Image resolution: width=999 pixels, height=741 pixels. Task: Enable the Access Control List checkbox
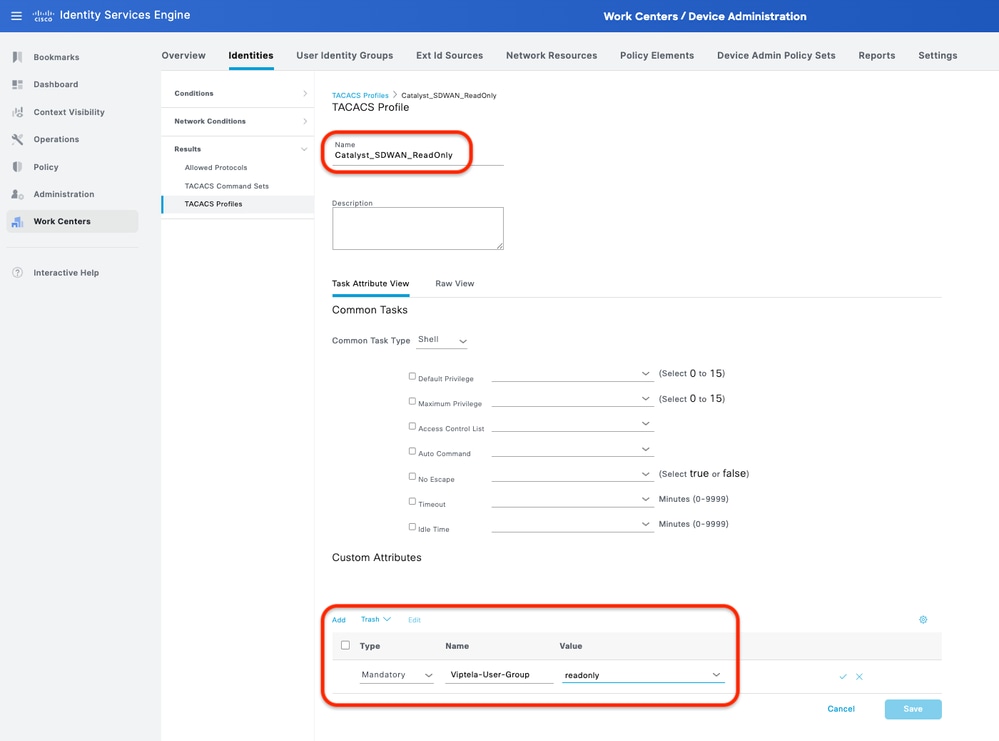(412, 426)
